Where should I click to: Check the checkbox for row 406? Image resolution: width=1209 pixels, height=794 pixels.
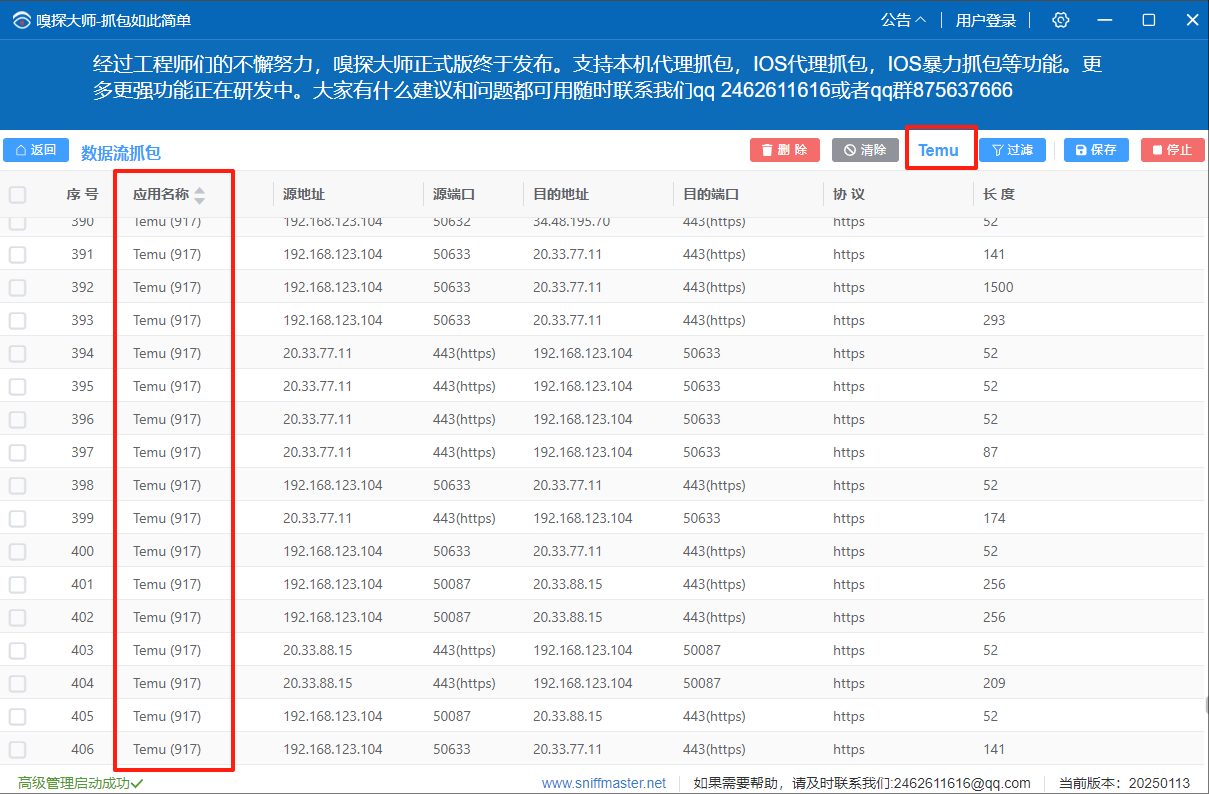18,750
